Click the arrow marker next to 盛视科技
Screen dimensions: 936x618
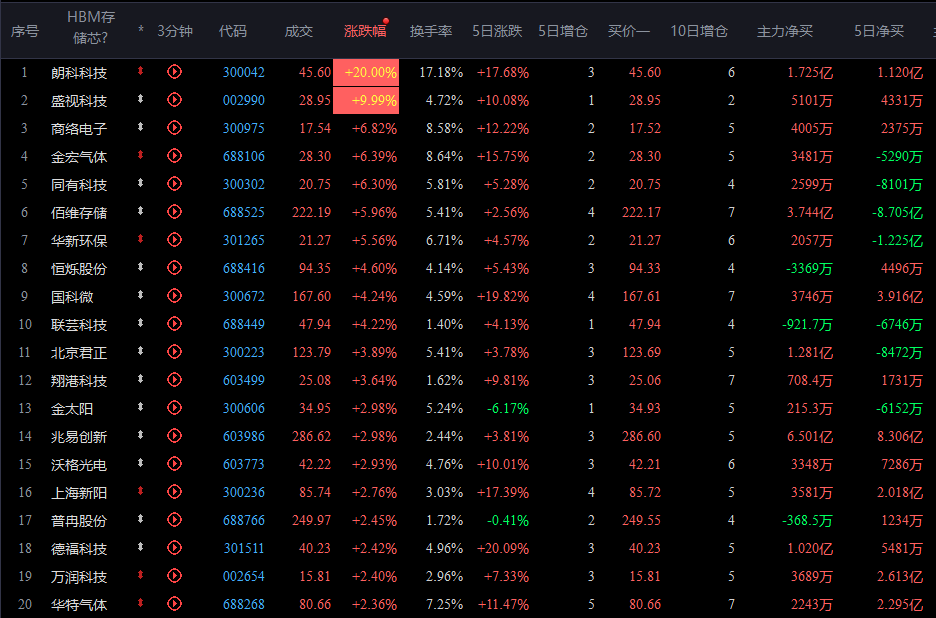pos(141,100)
